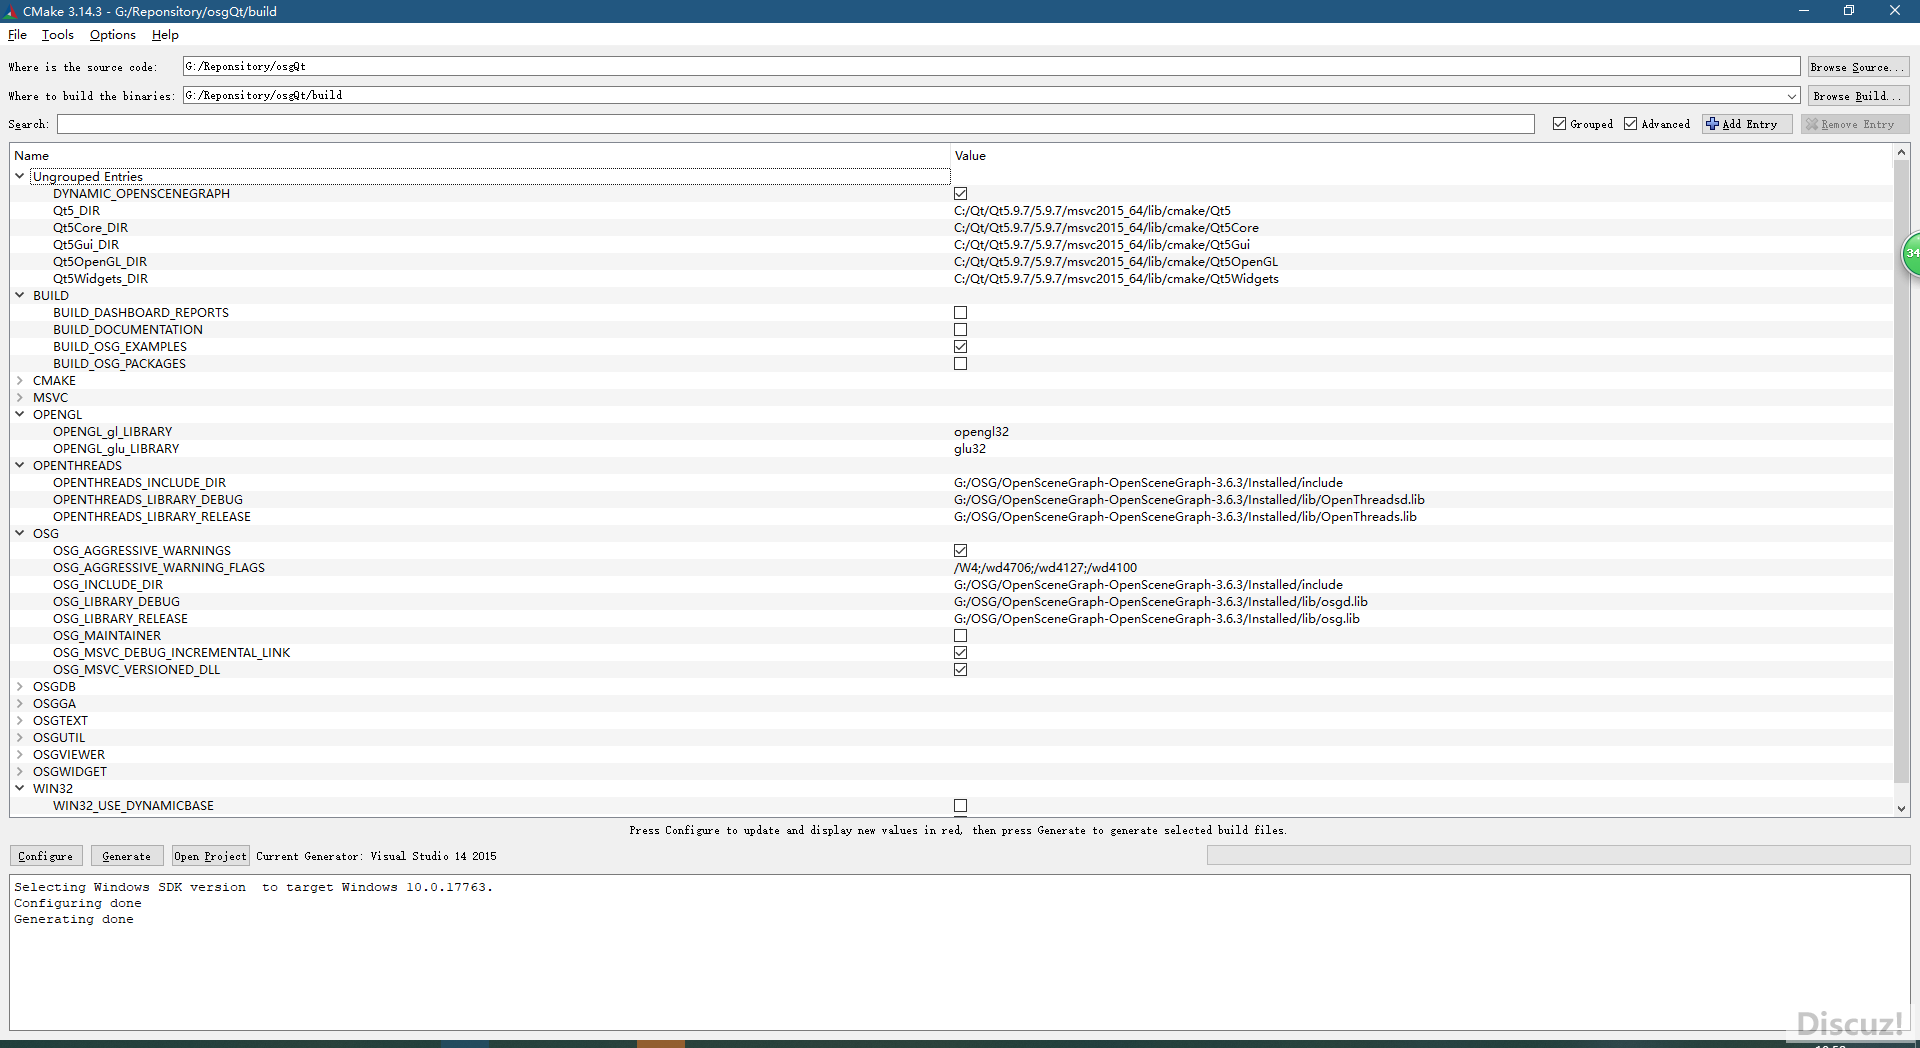Click the glu32 value cell

(x=970, y=449)
